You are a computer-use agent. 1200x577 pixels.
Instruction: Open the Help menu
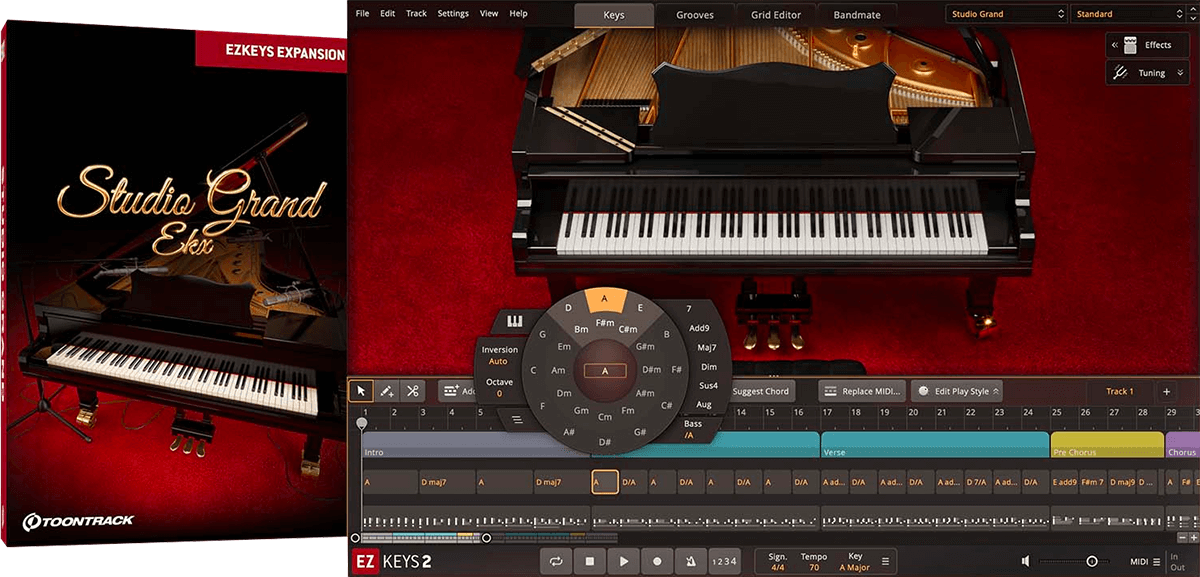(x=518, y=14)
